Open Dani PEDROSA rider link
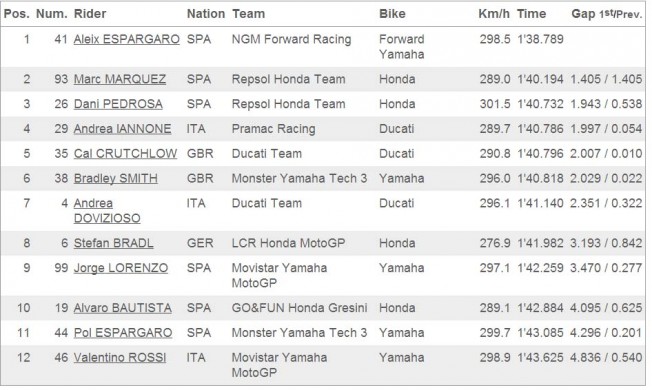Screen dimensions: 652x390 118,104
